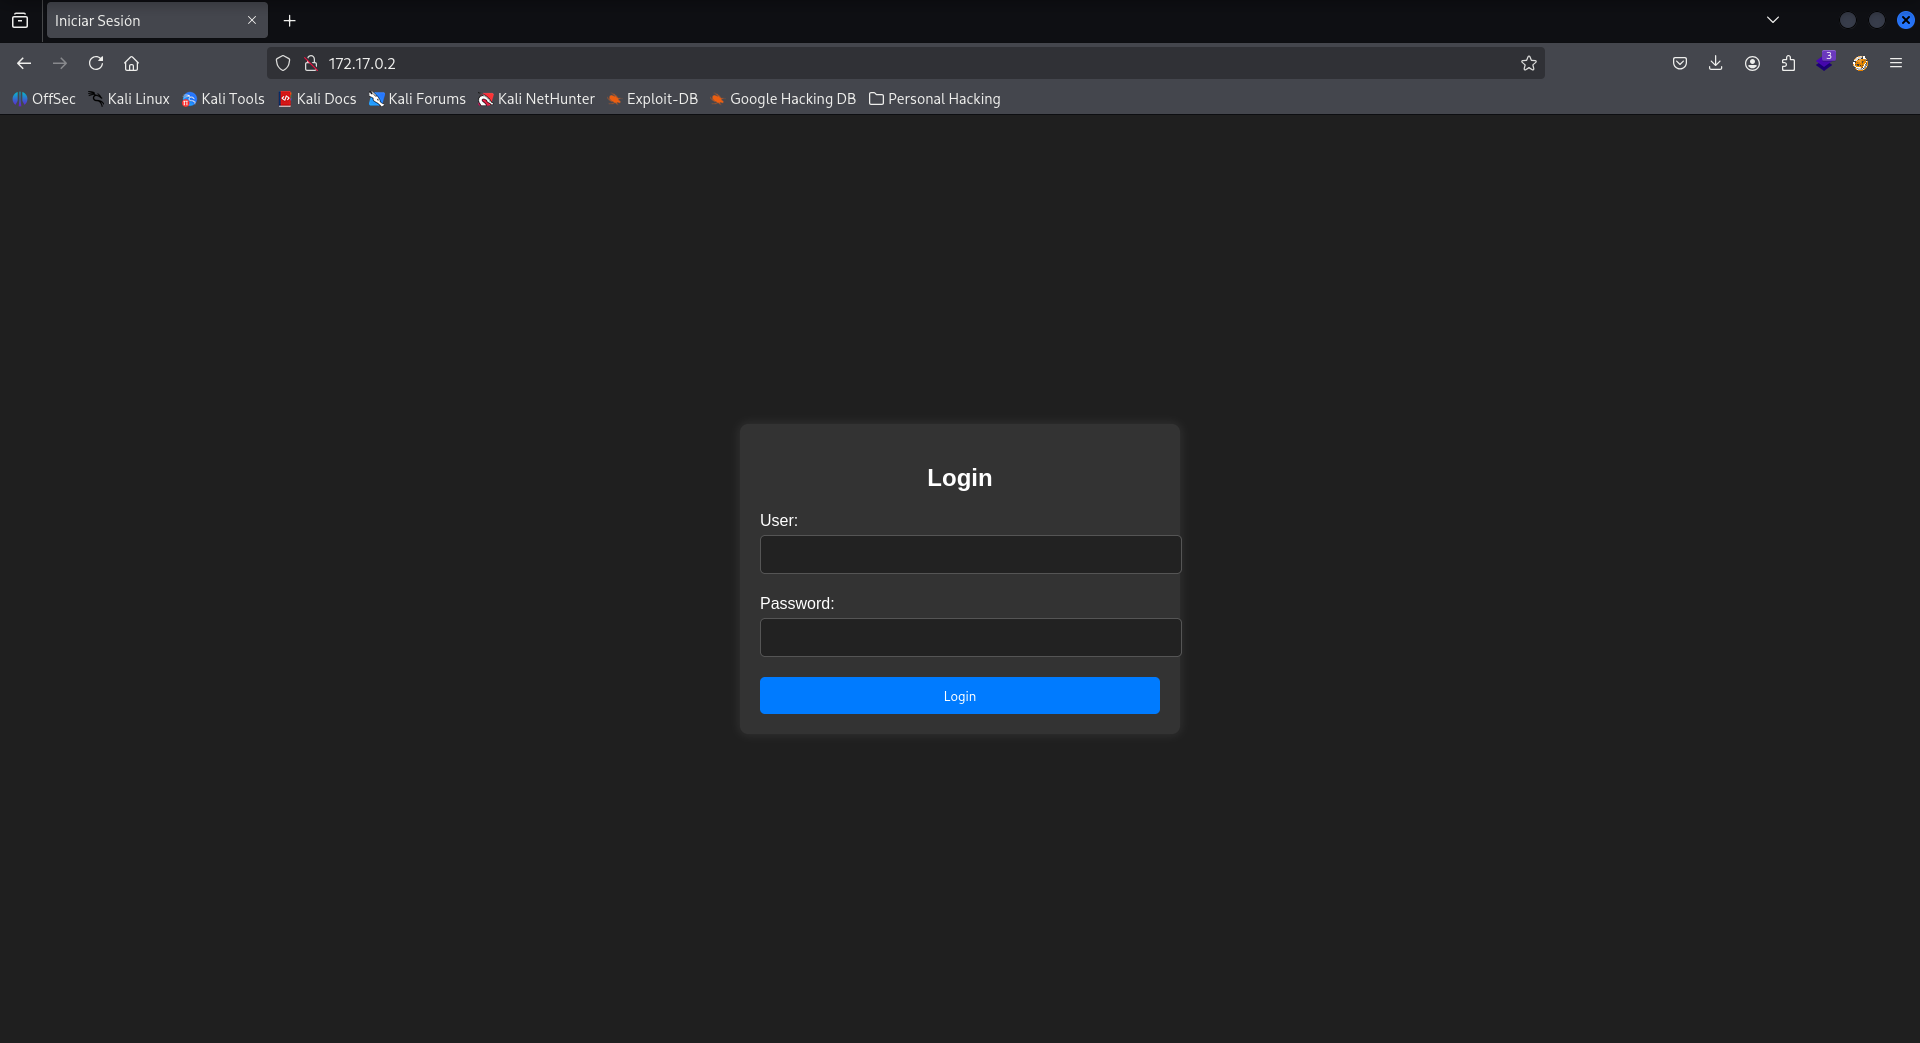
Task: Open Firefox View in the tab bar
Action: click(x=20, y=20)
